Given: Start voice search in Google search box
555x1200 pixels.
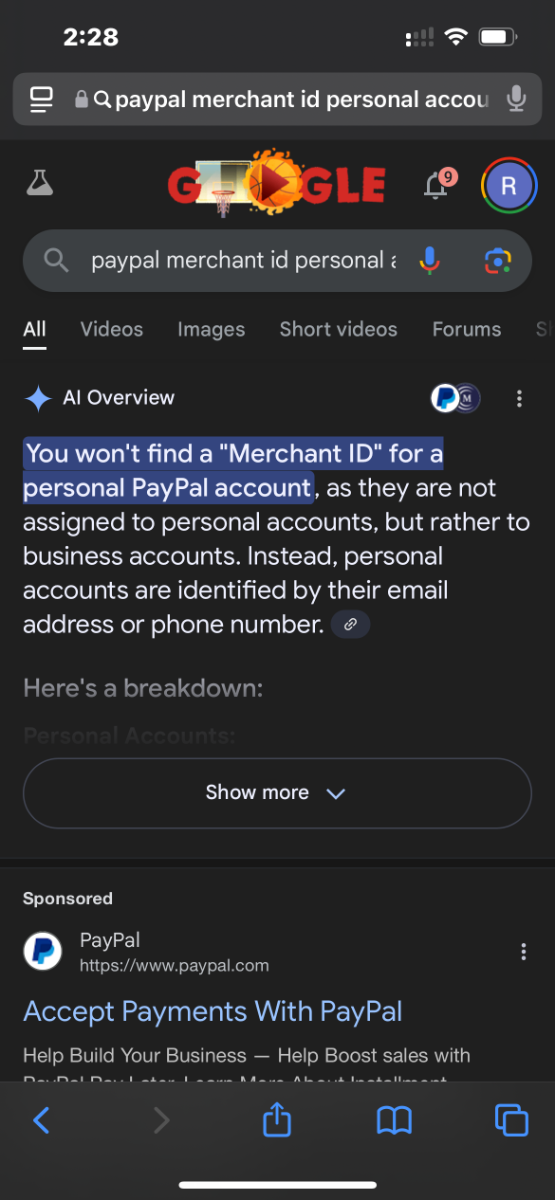Looking at the screenshot, I should pos(429,261).
